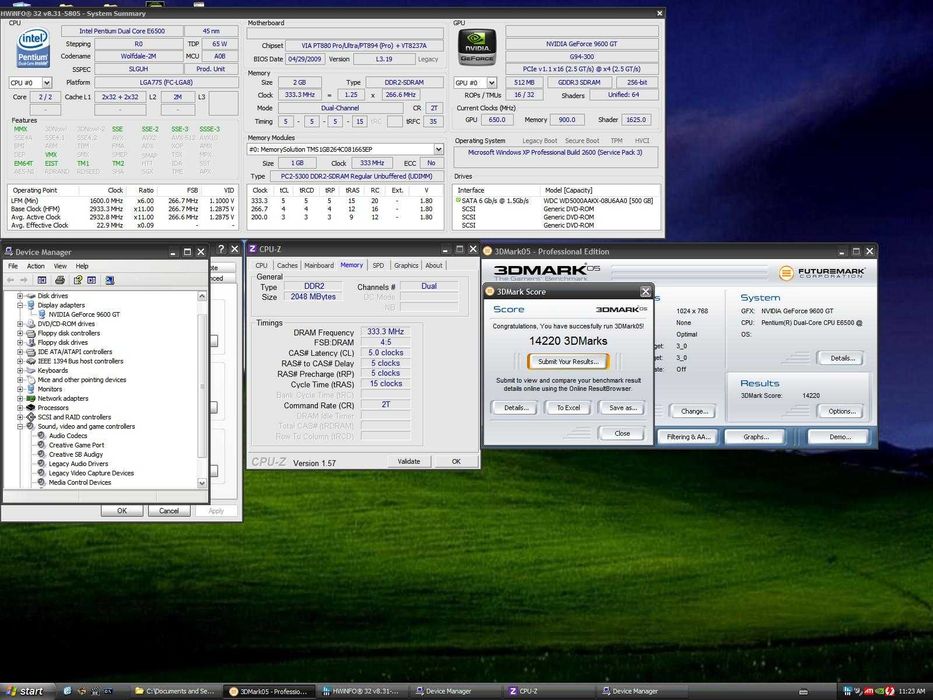Open the CPU #0 selector dropdown
Viewport: 933px width, 700px height.
pos(46,83)
